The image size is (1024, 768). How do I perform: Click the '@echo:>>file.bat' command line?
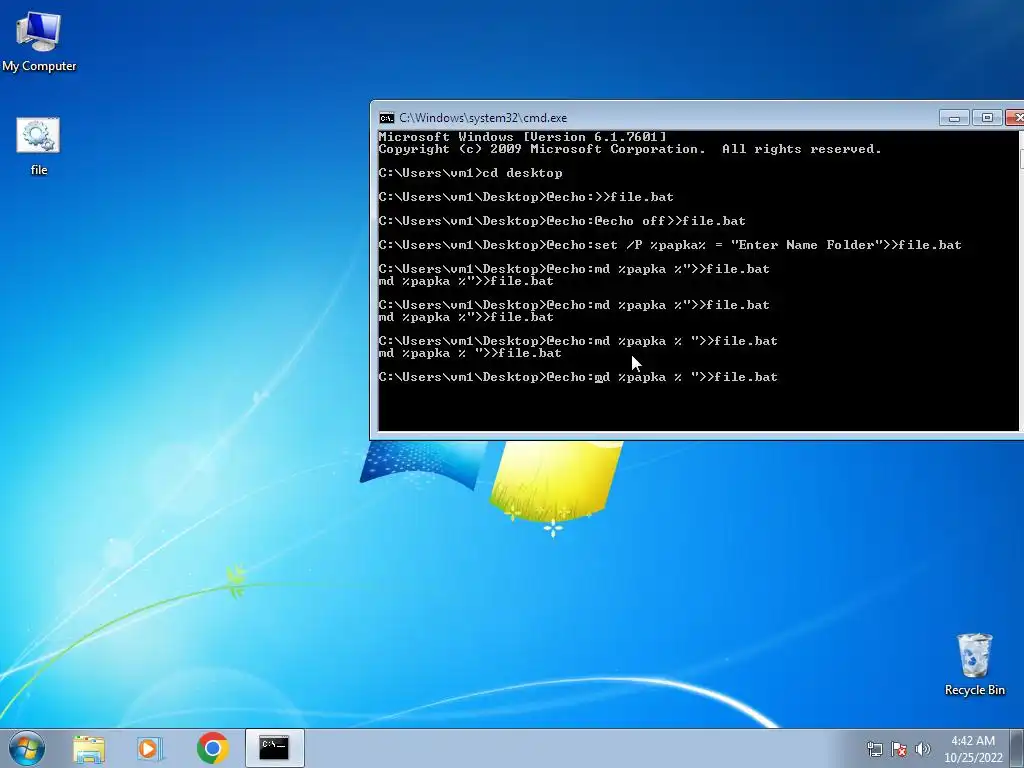click(x=526, y=197)
